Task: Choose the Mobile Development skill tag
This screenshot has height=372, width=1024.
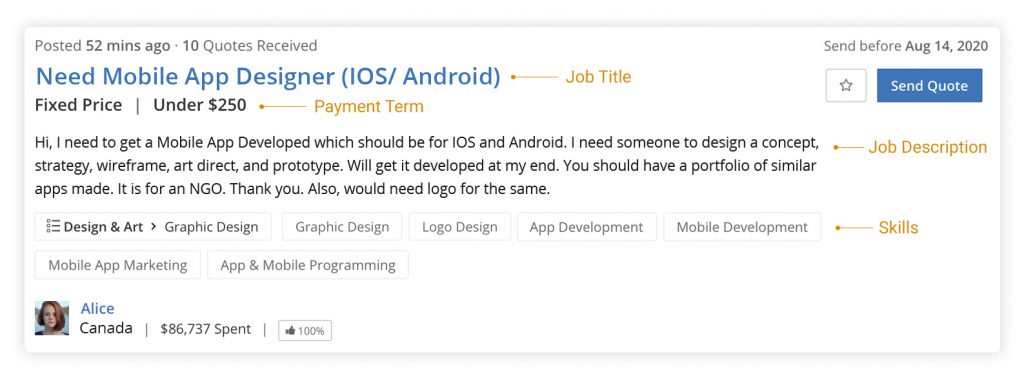Action: (x=742, y=227)
